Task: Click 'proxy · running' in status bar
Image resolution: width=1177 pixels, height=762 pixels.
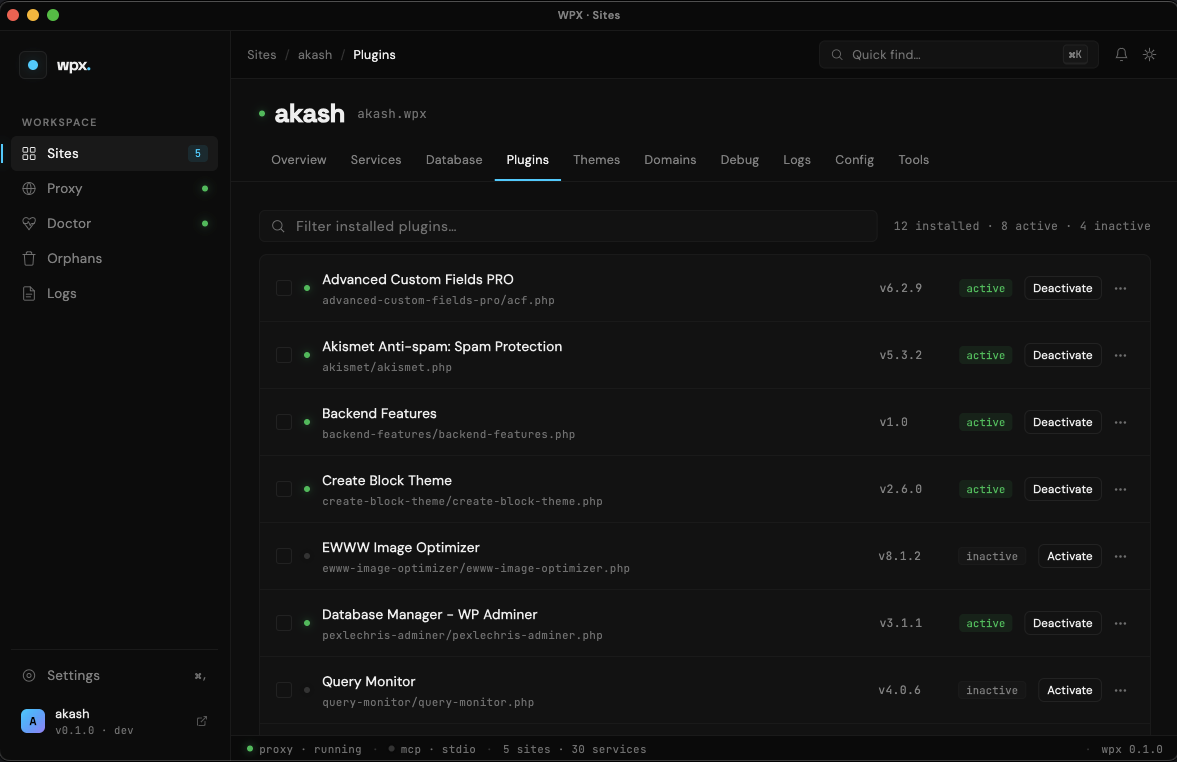Action: pos(310,749)
